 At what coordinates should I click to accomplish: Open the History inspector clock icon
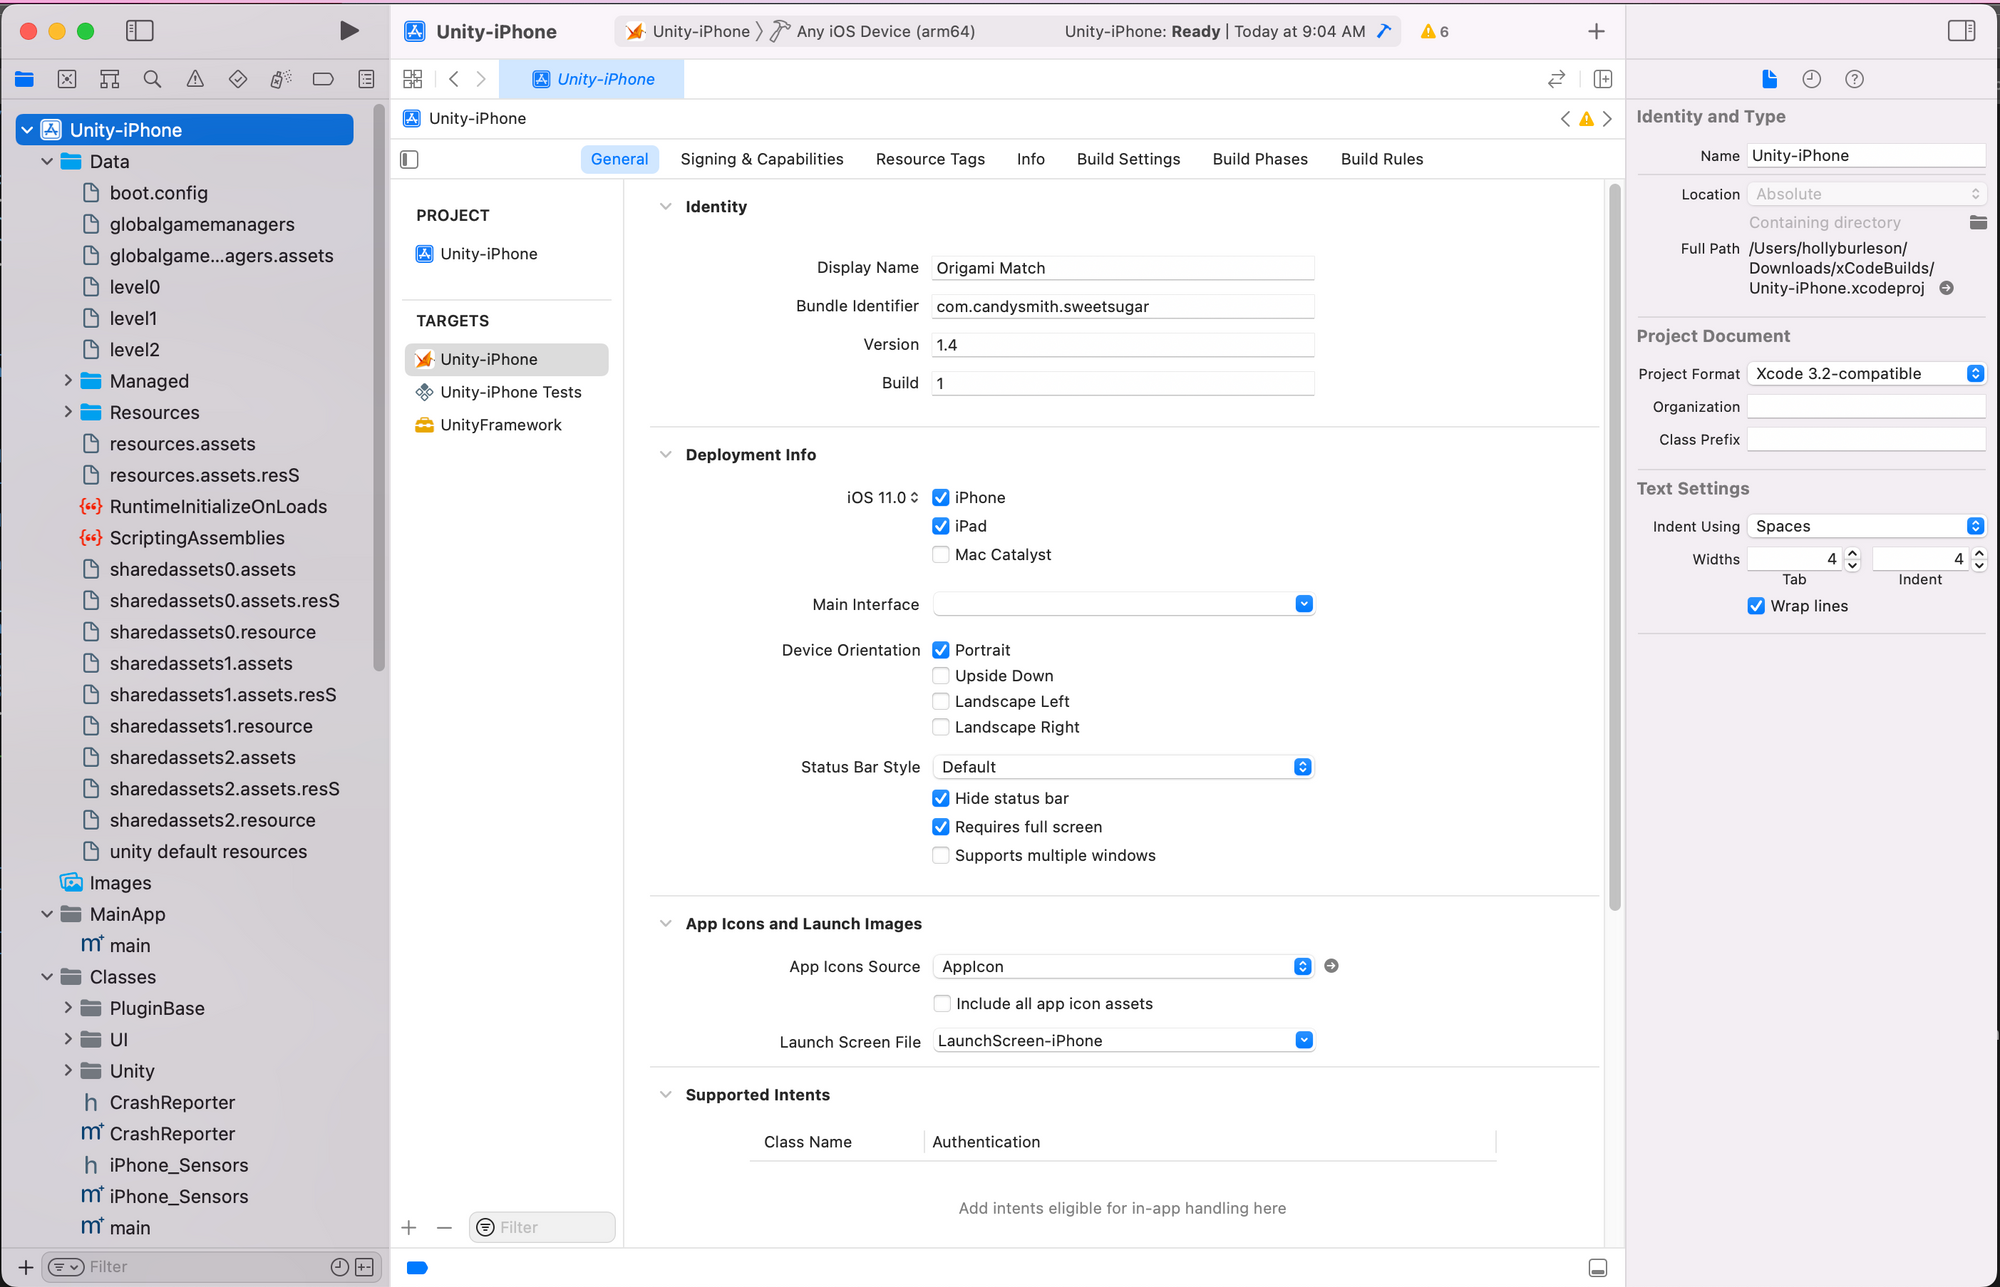[1811, 79]
